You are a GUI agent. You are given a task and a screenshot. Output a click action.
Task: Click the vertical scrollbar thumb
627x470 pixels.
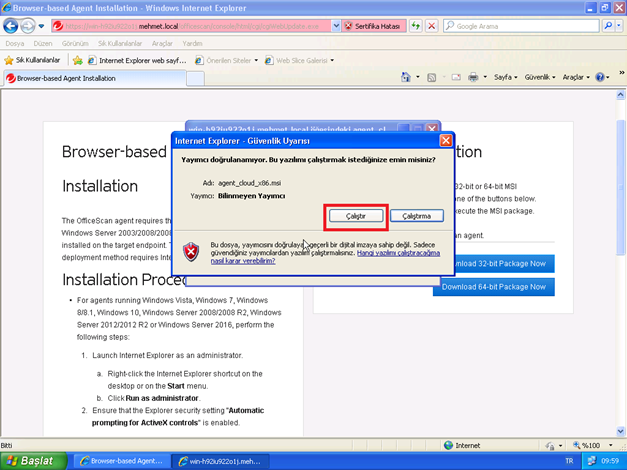coord(621,187)
